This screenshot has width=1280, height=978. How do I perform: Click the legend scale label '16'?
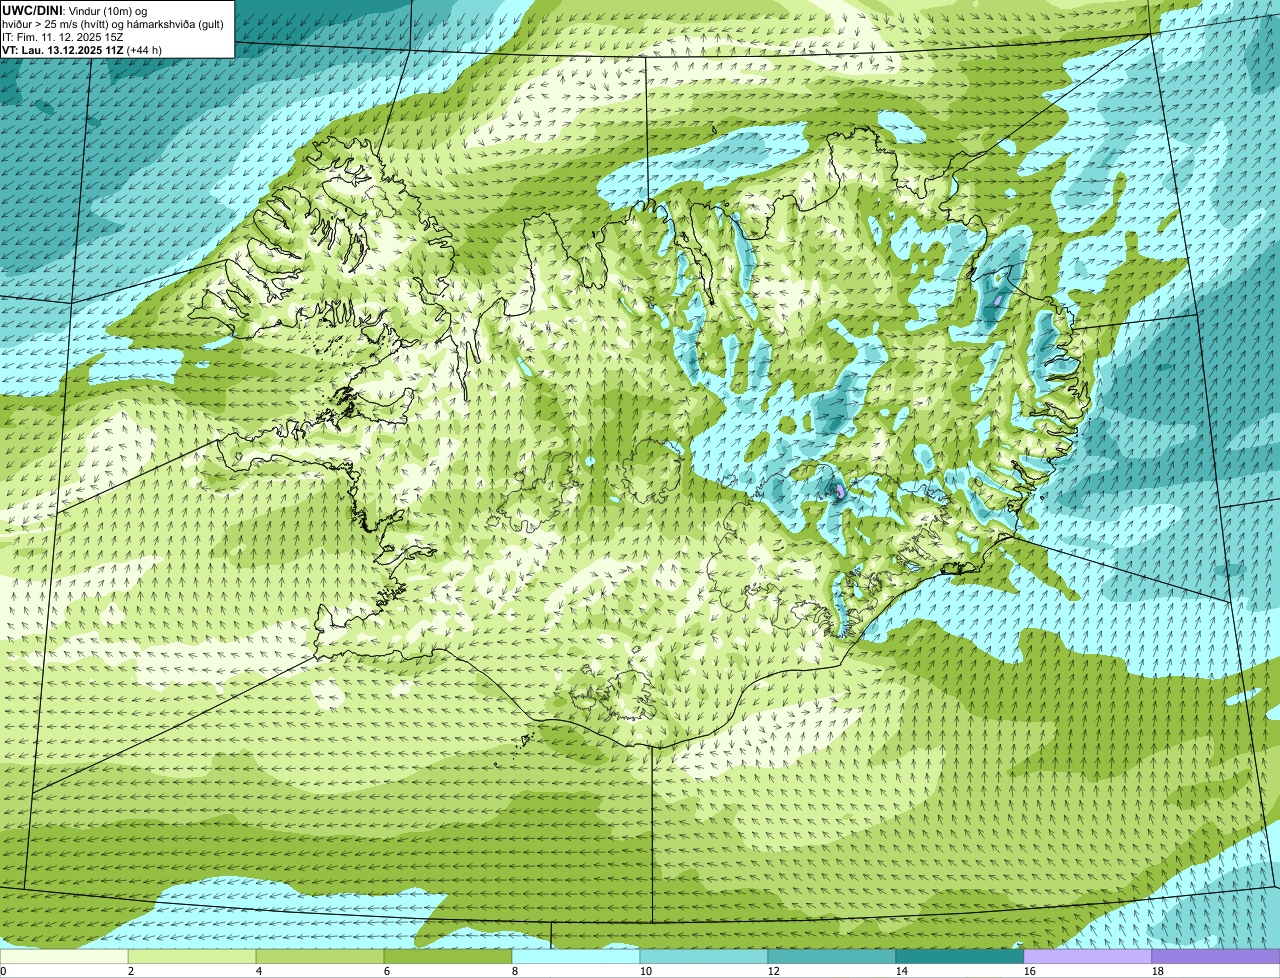[1030, 971]
